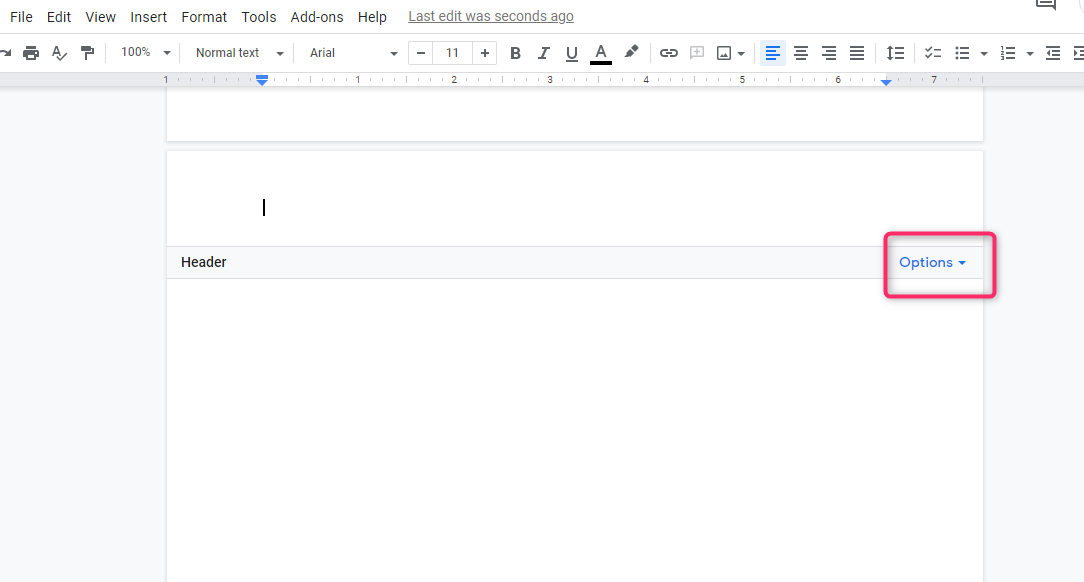Open the Help menu
The image size is (1084, 582).
coord(372,17)
